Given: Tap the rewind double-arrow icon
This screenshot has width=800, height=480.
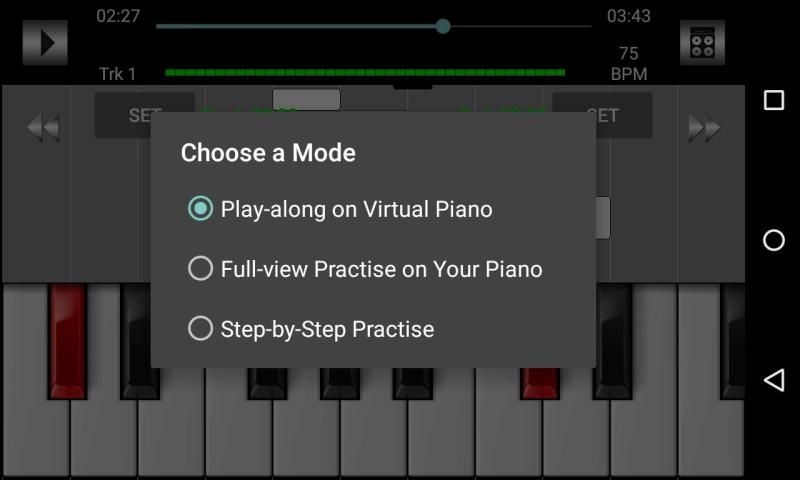Looking at the screenshot, I should tap(43, 128).
